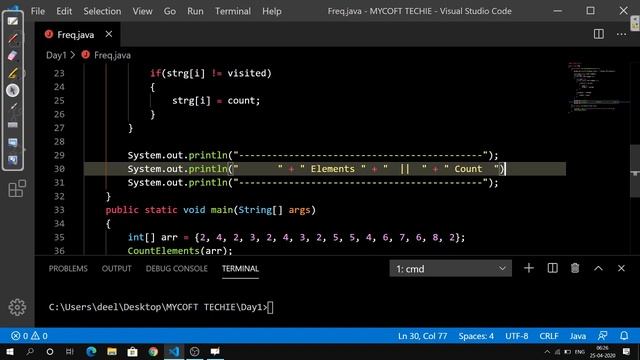Open File Explorer from taskbar
Screen dimensions: 640x360
click(112, 351)
